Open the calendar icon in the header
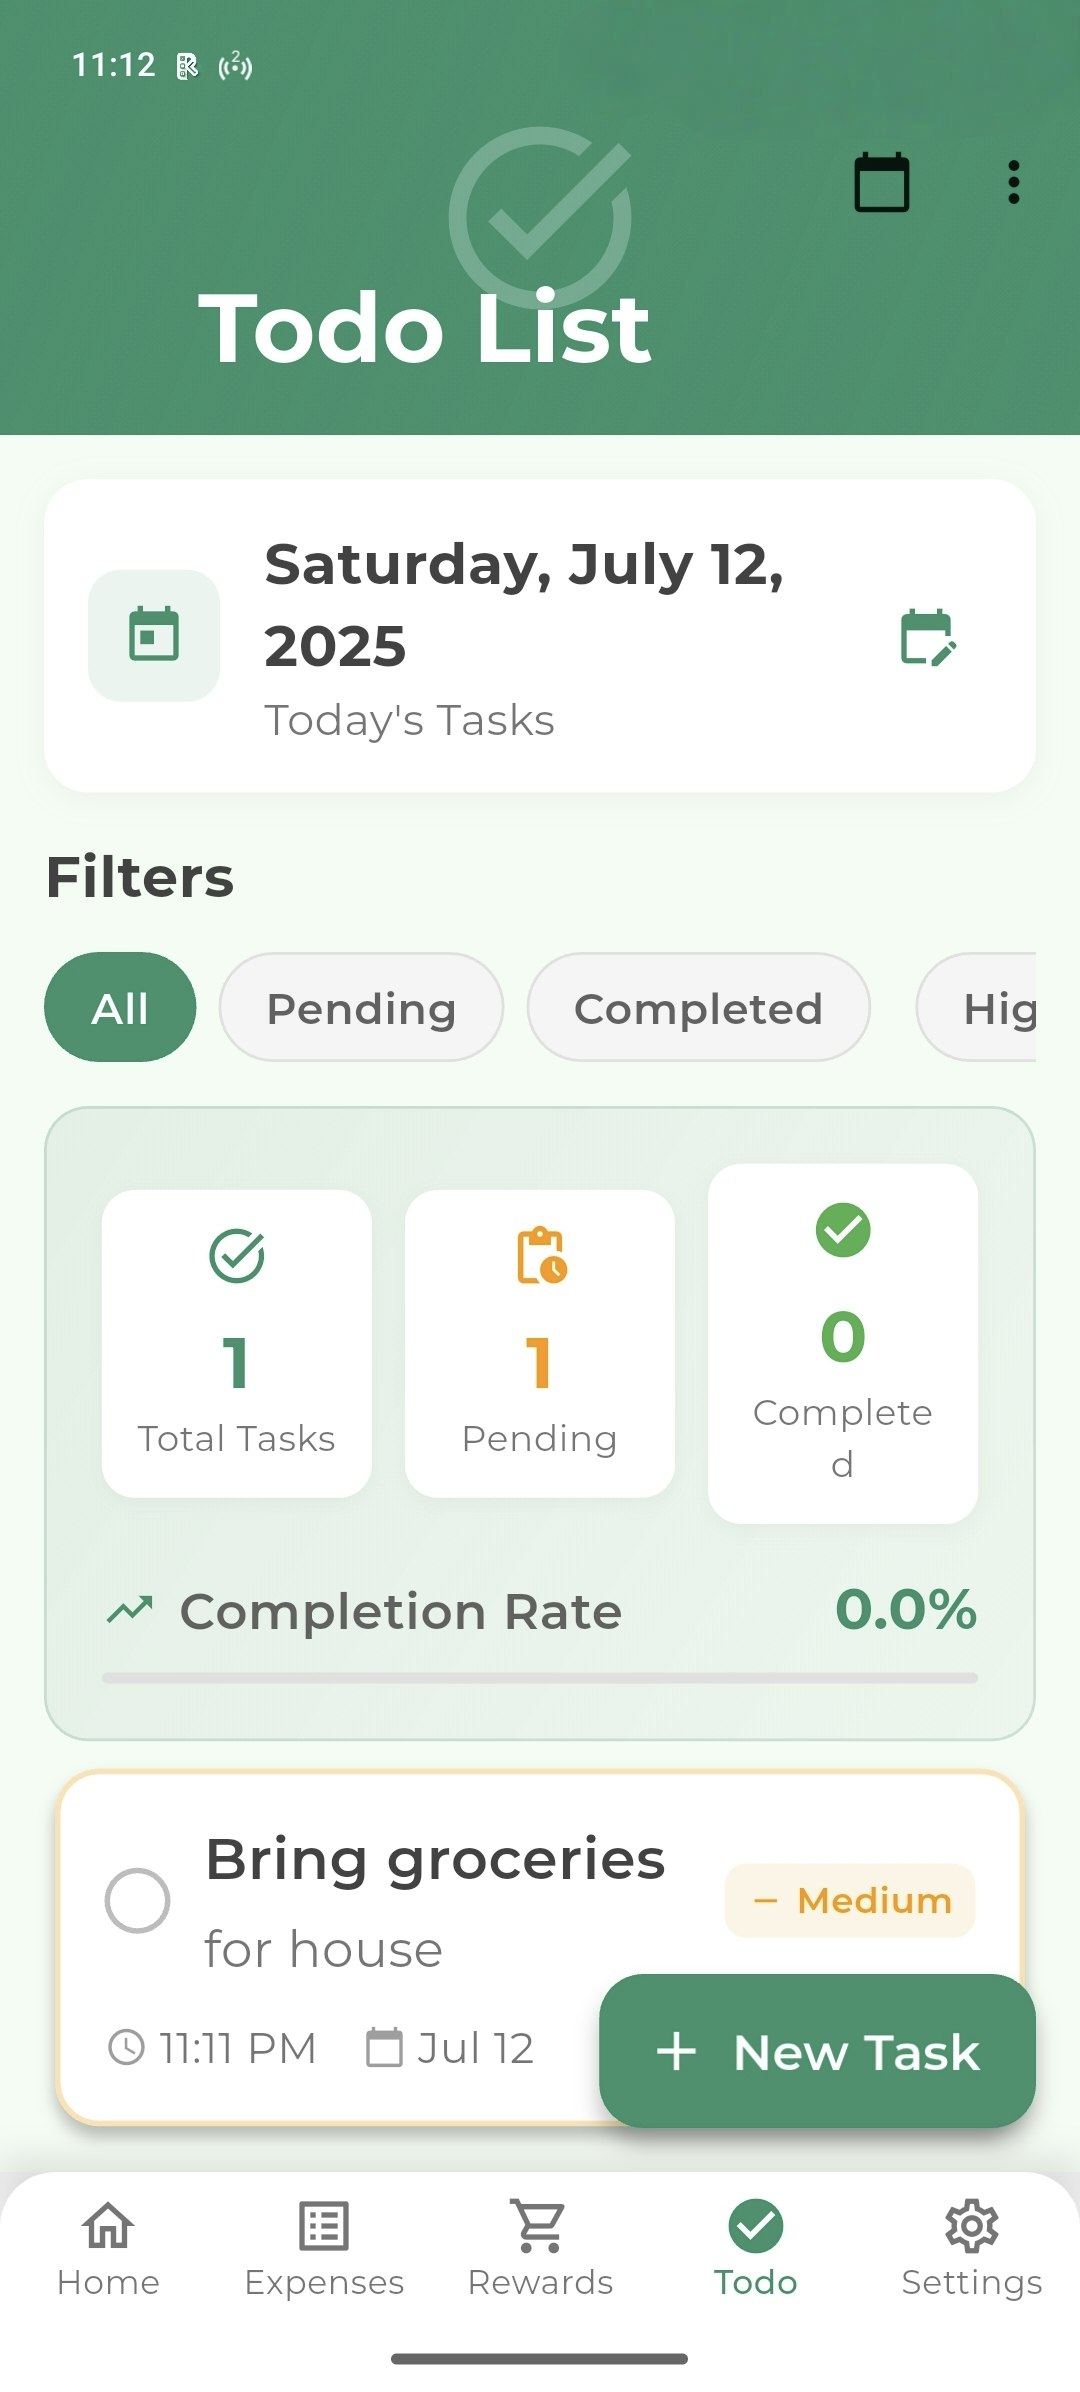This screenshot has width=1080, height=2392. (x=881, y=183)
